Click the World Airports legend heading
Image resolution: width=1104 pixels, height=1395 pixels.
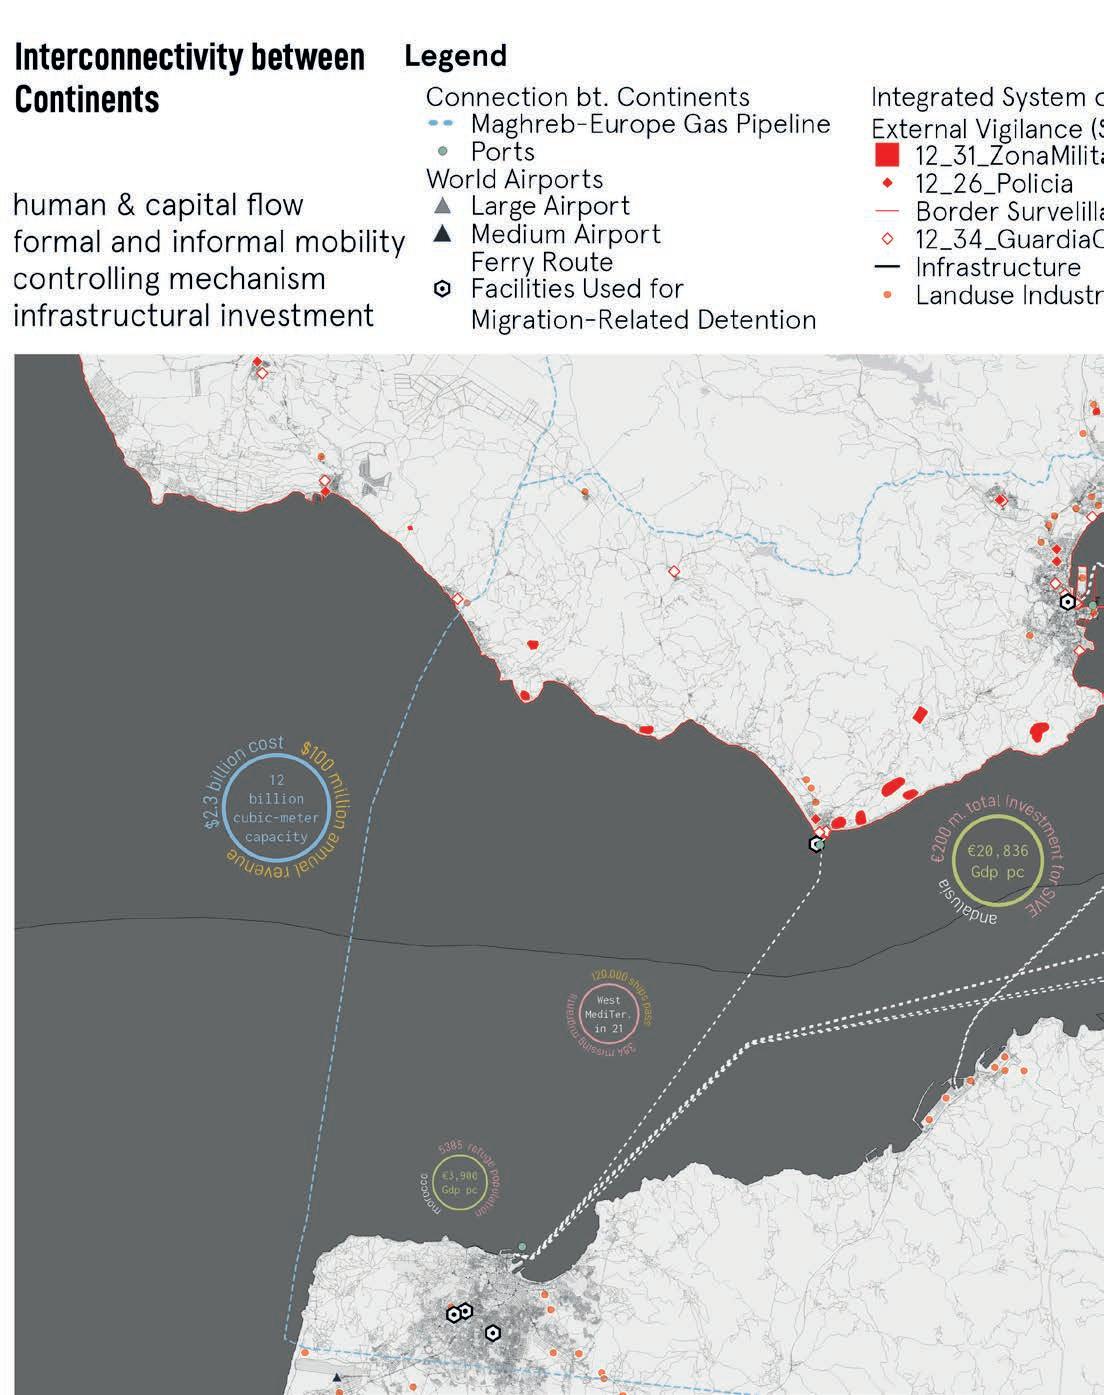tap(515, 180)
